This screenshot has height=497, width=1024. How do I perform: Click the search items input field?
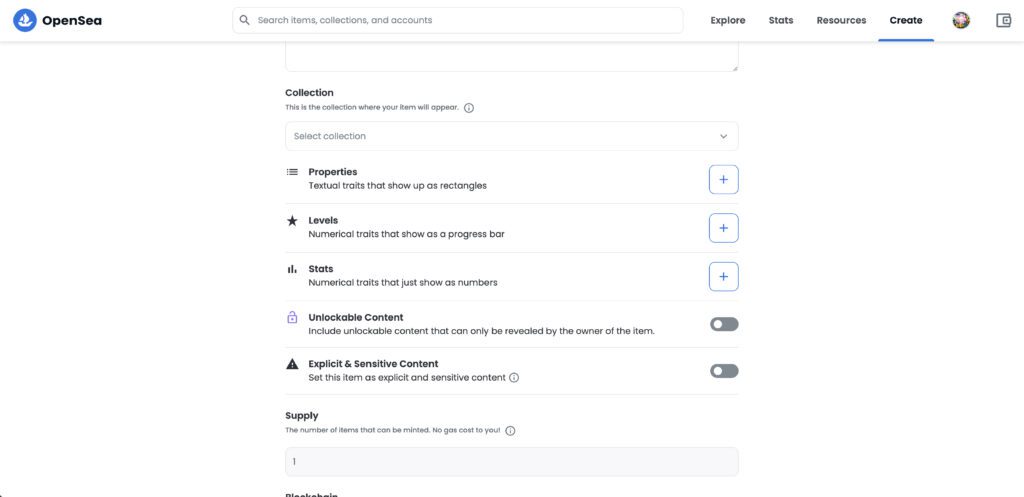point(460,20)
